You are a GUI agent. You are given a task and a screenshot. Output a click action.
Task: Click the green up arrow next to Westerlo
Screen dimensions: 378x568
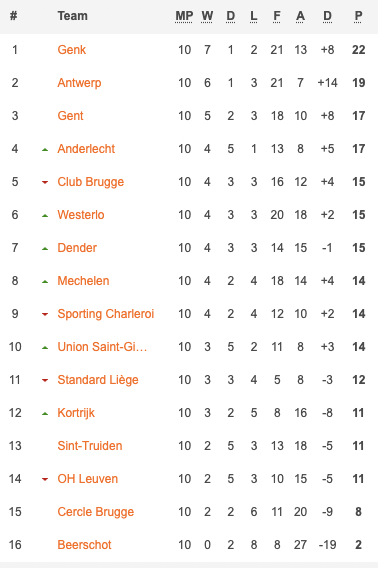tap(45, 216)
